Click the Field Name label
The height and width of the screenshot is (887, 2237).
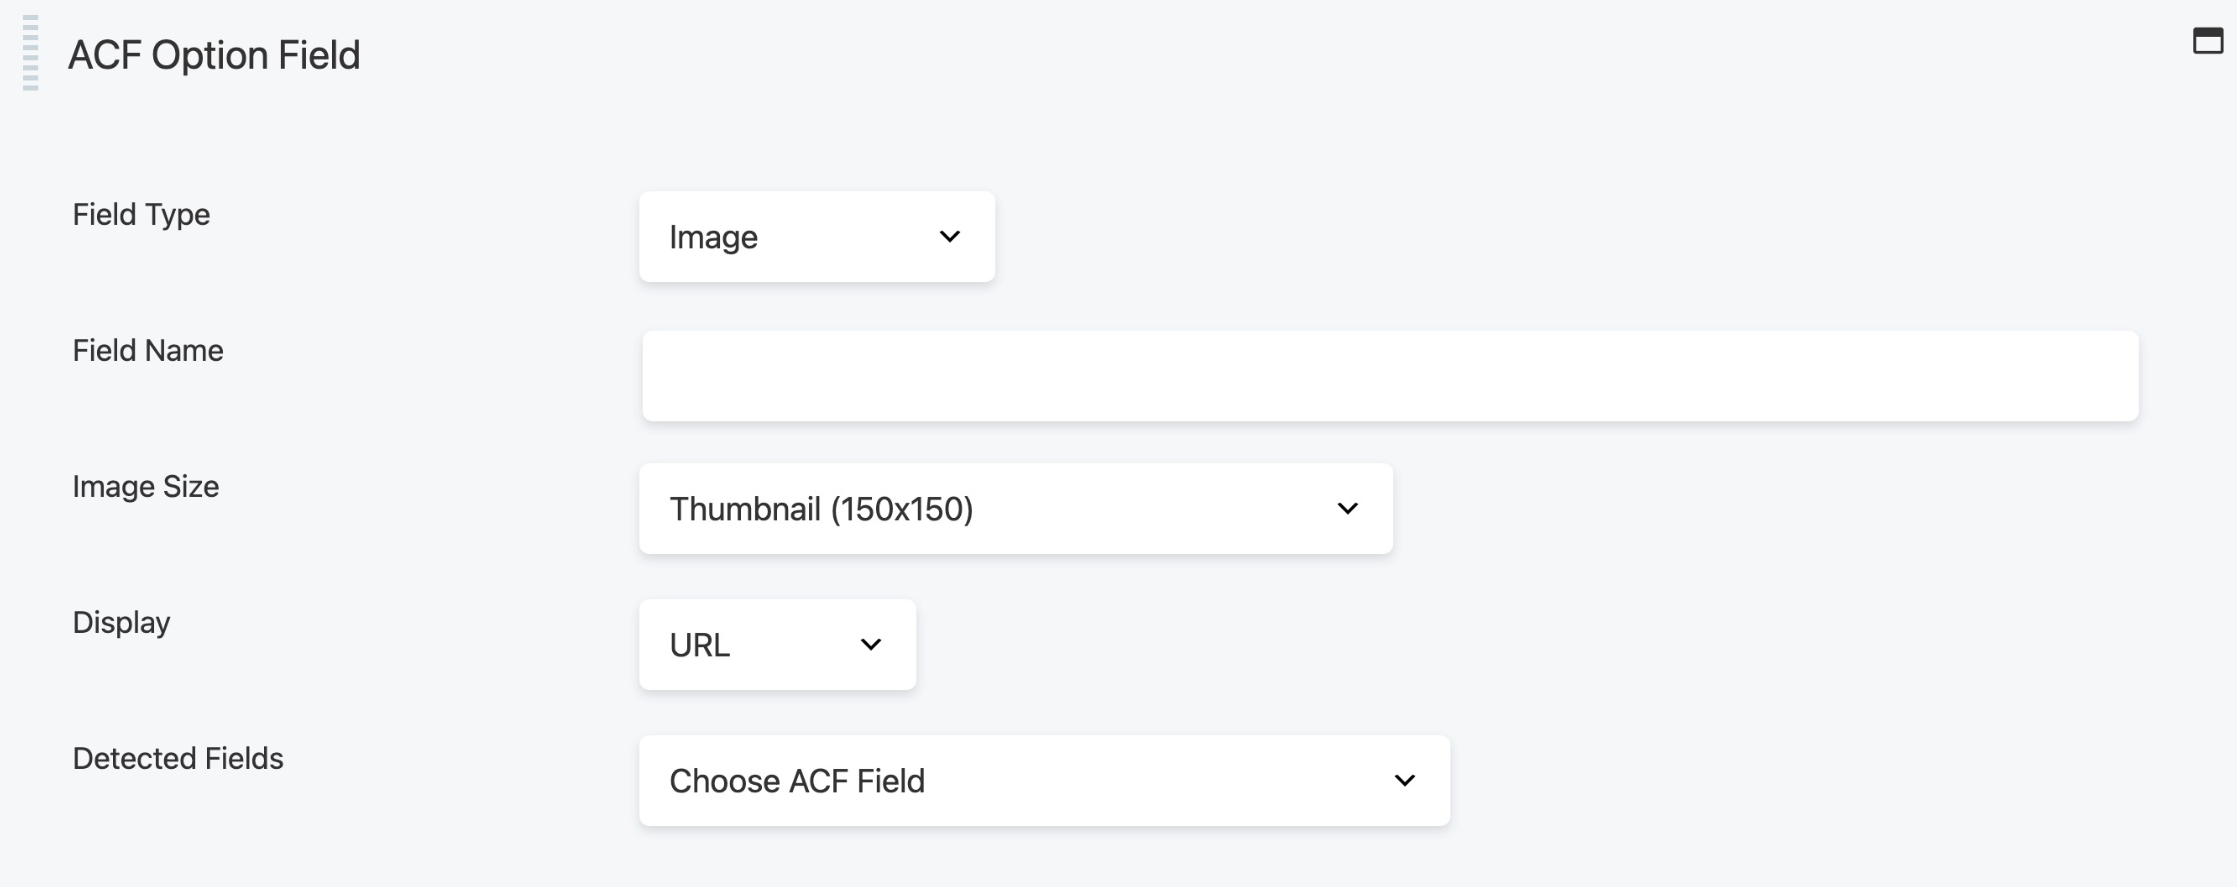click(x=147, y=350)
